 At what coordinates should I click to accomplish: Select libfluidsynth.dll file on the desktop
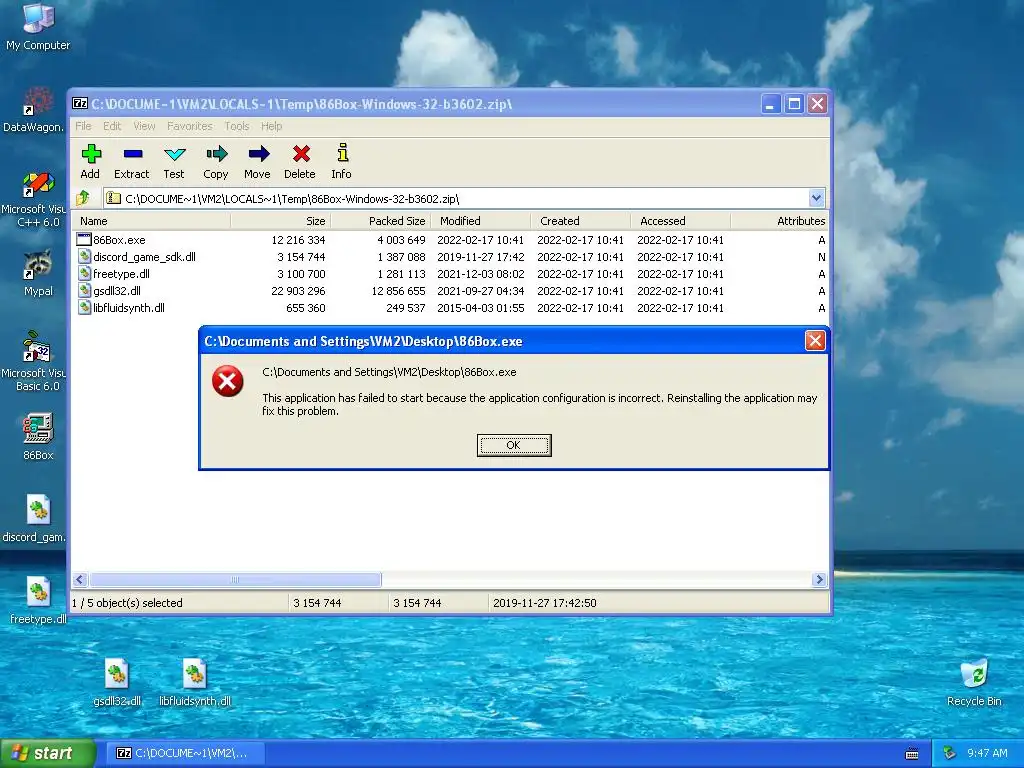click(x=195, y=682)
